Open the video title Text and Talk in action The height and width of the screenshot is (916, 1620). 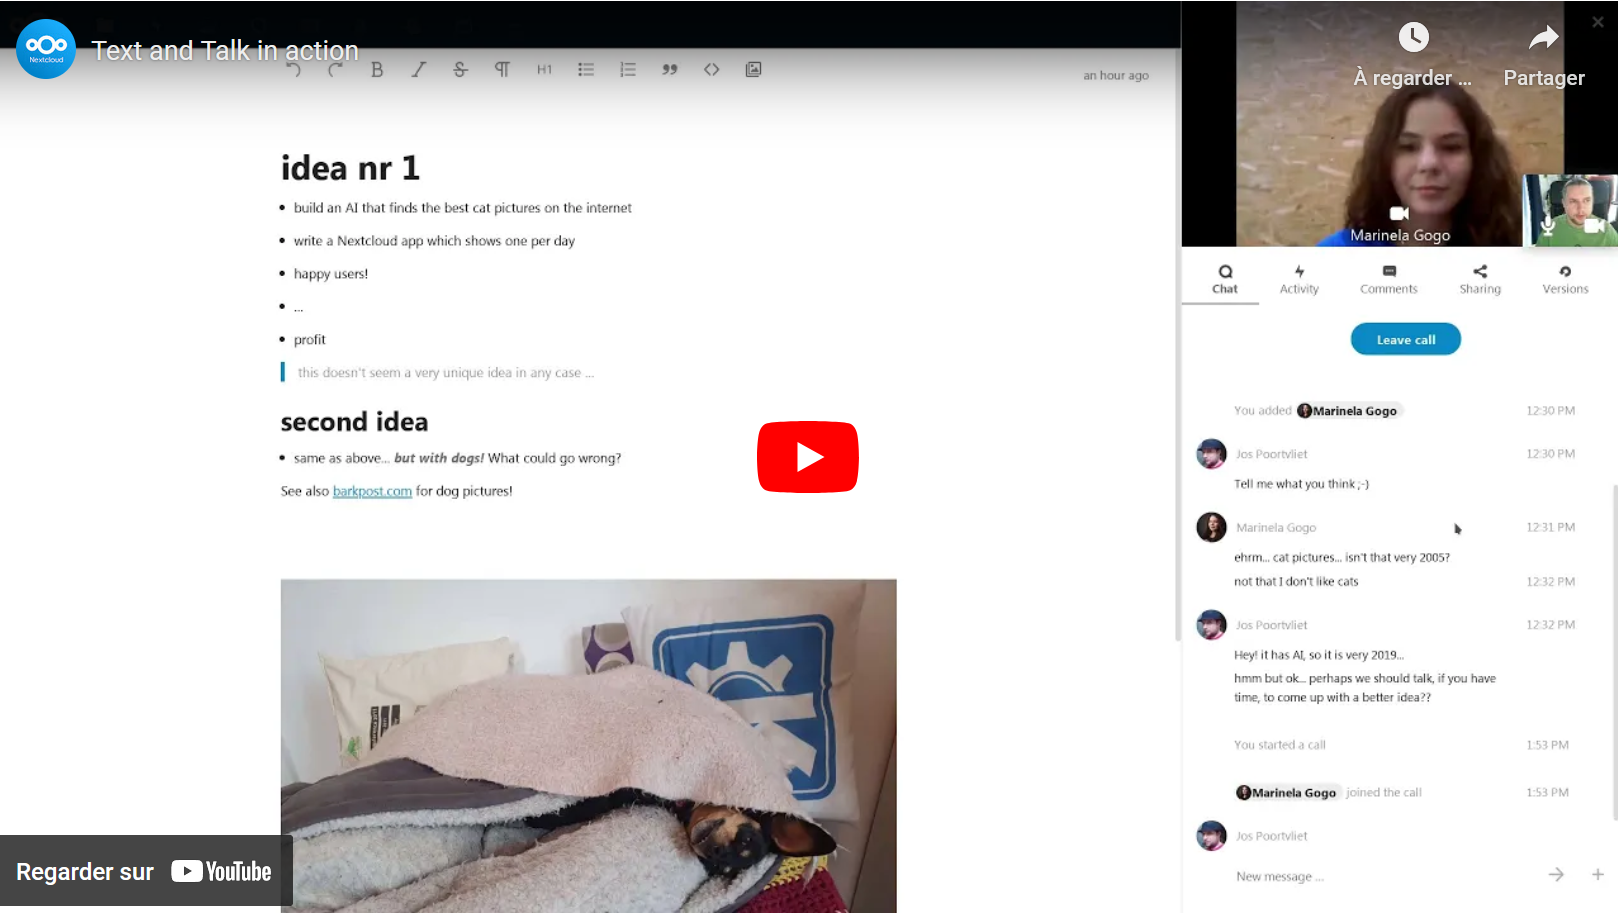coord(225,50)
